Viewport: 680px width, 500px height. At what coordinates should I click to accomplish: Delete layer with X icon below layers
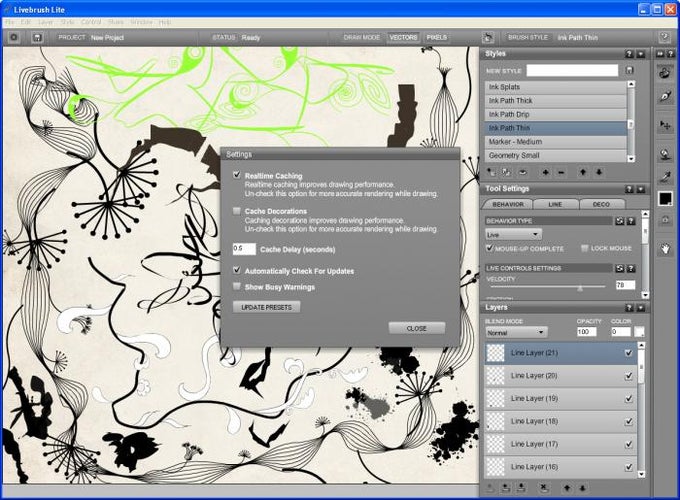(x=543, y=488)
